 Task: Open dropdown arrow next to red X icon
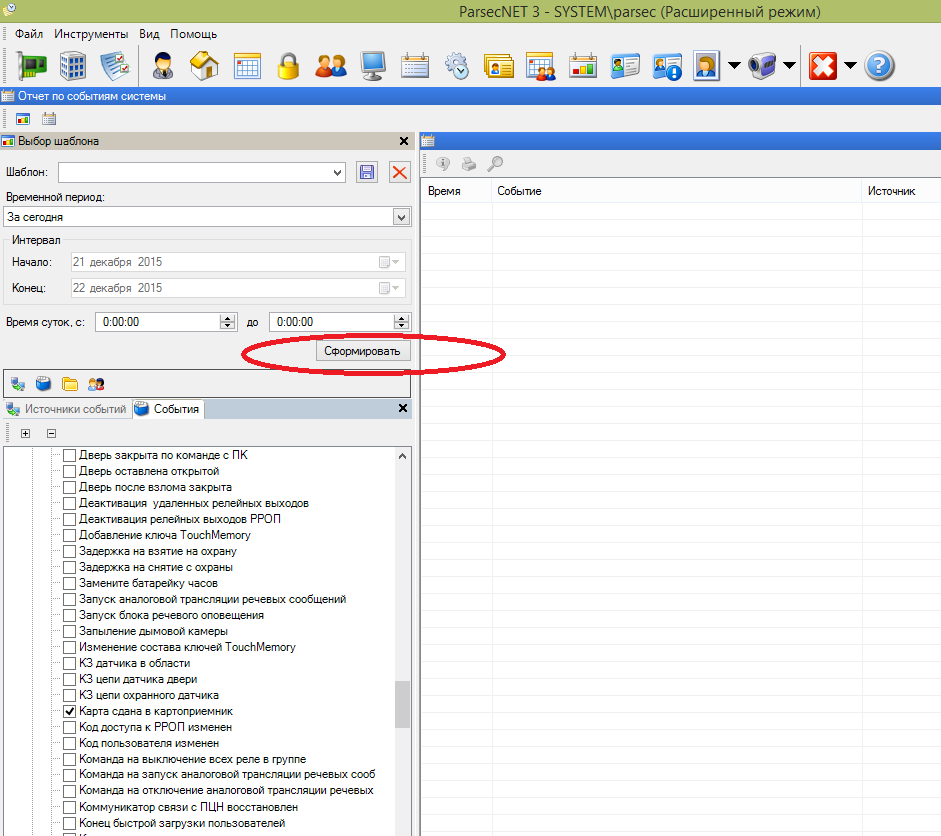click(850, 65)
